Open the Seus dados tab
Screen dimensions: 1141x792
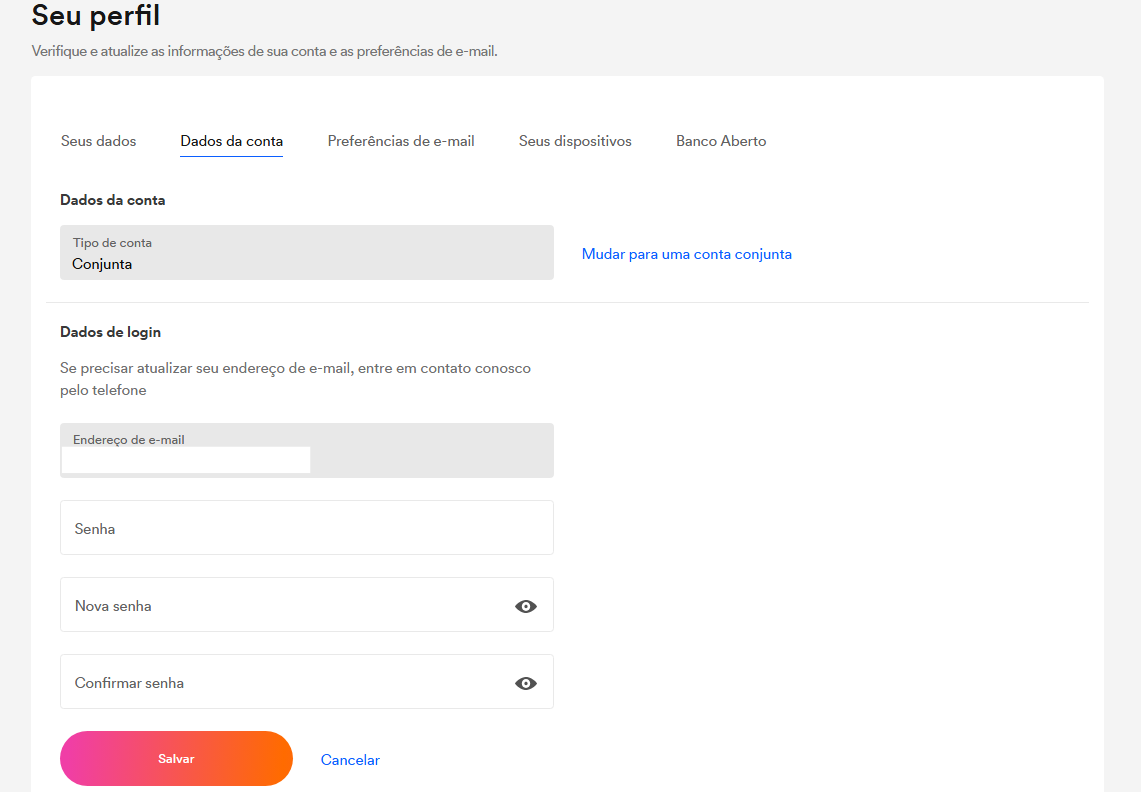[98, 141]
